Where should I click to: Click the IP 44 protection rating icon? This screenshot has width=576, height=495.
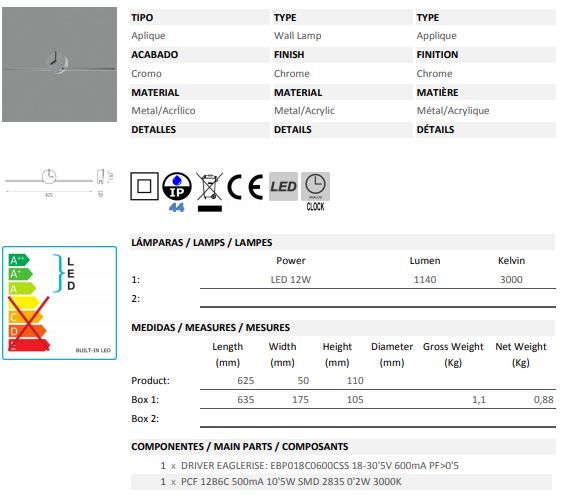point(177,192)
